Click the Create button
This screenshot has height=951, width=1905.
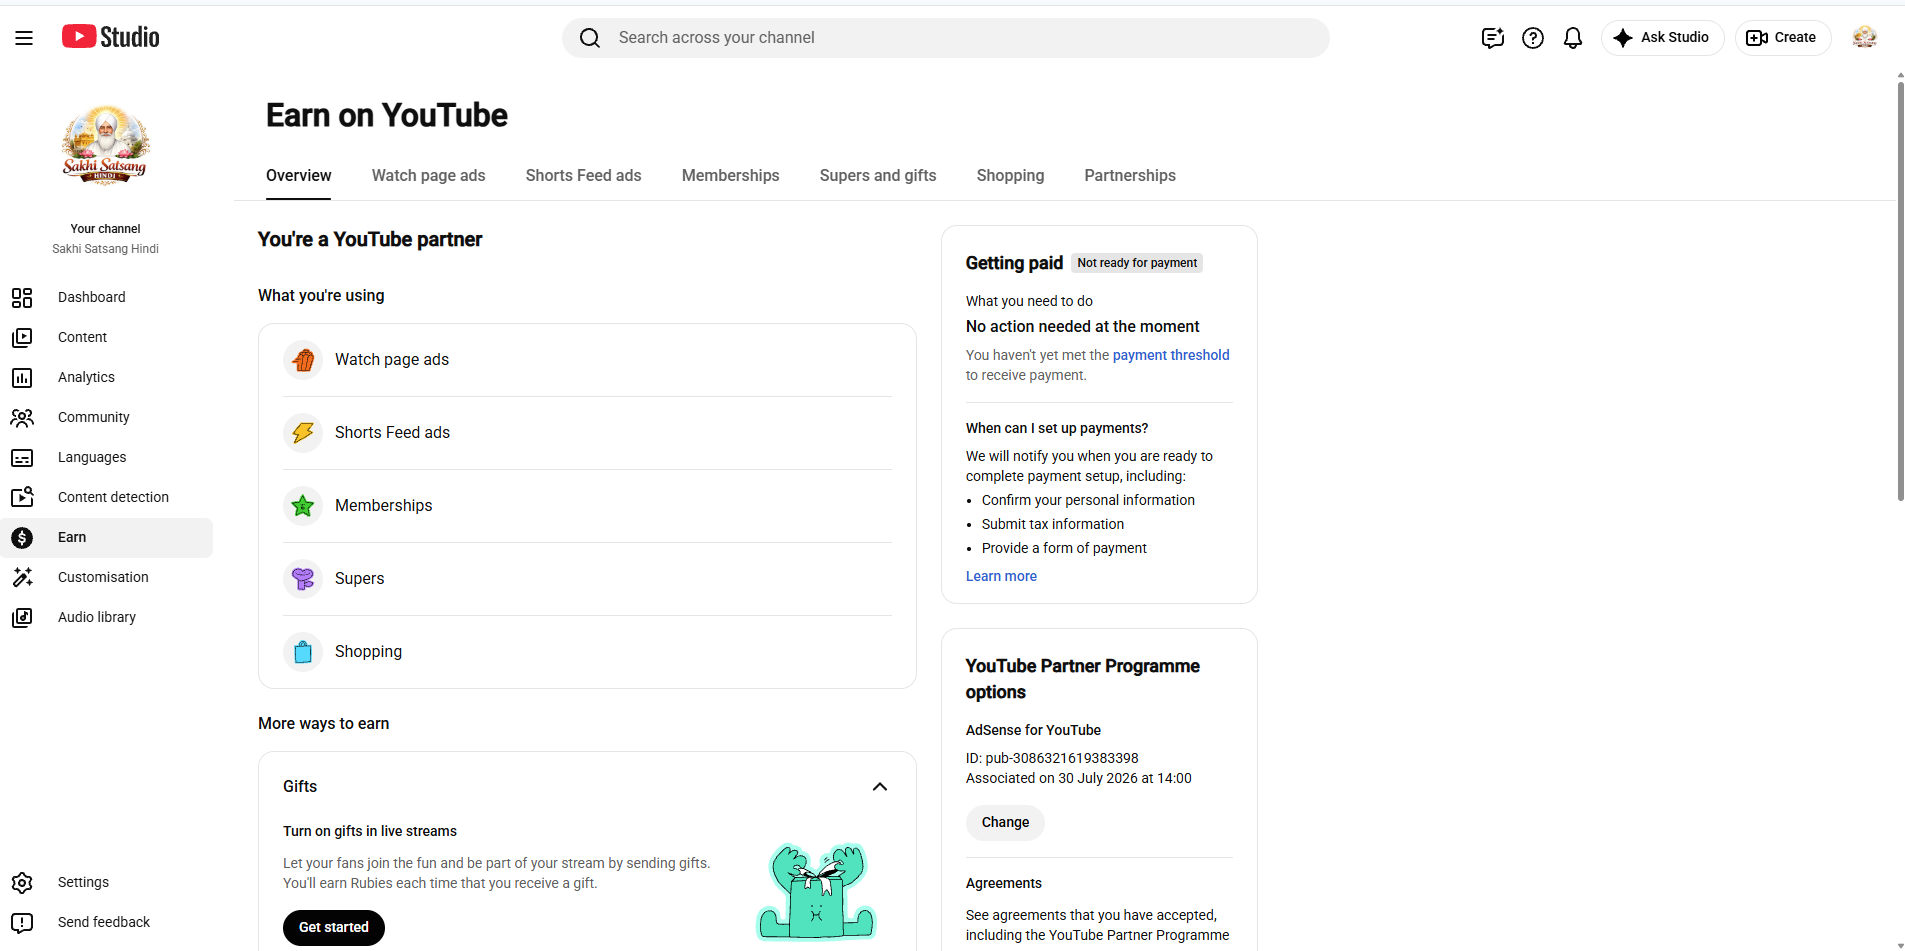(1782, 38)
